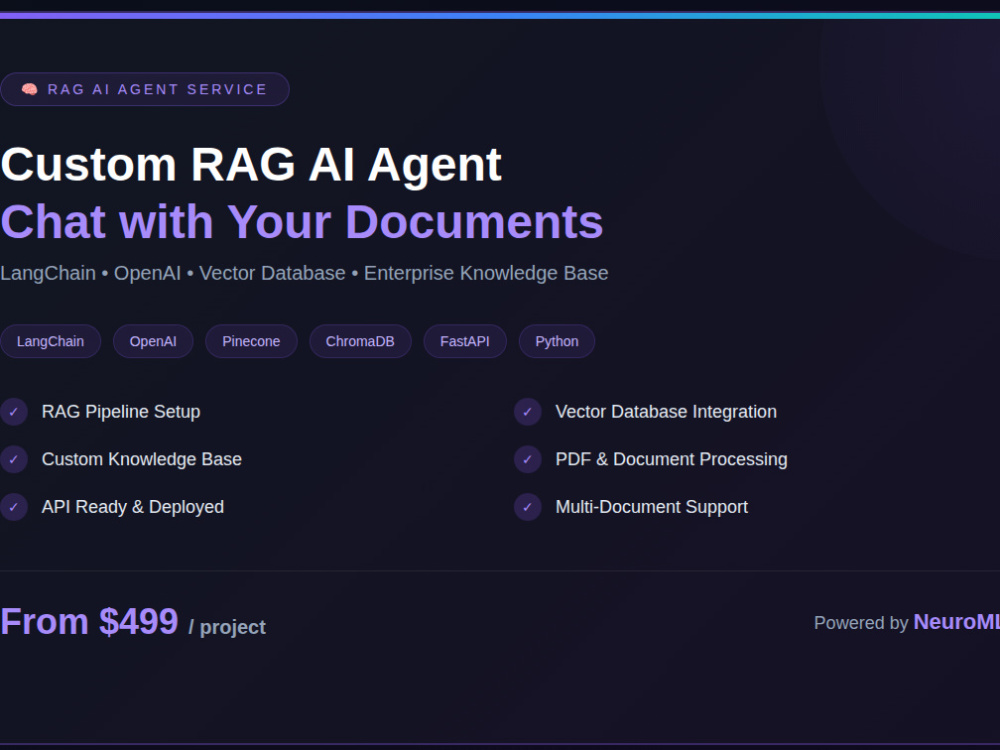Click the brain emoji icon in the badge
The image size is (1000, 750).
click(x=29, y=89)
